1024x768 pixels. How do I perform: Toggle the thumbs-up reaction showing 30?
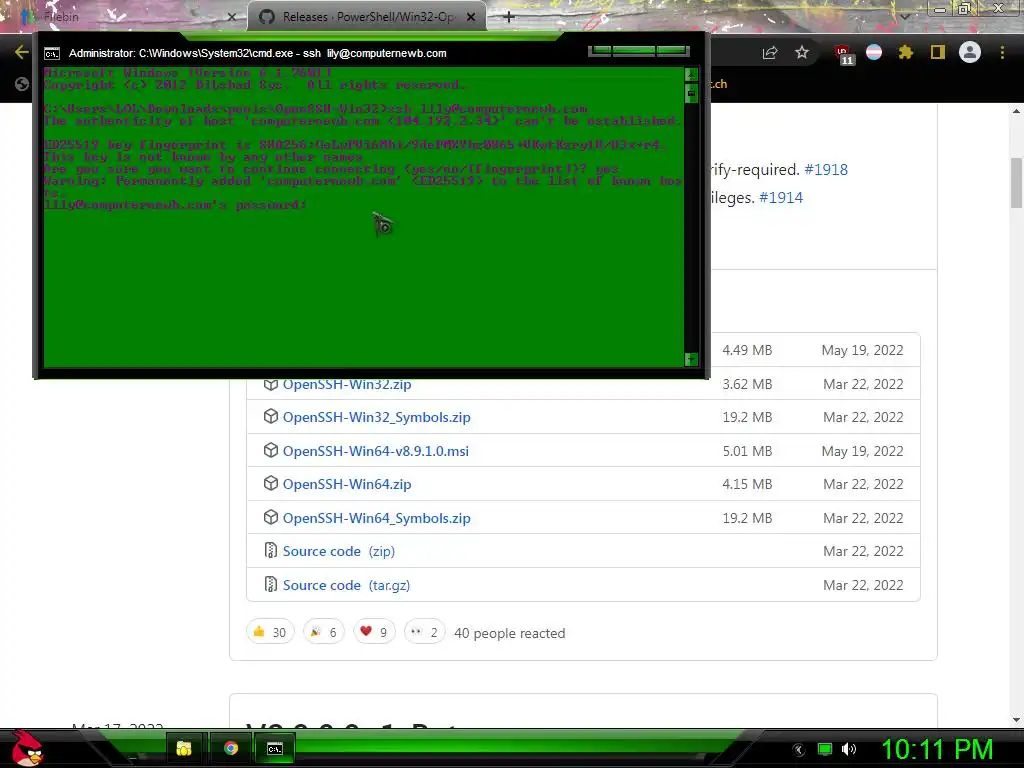click(x=270, y=632)
